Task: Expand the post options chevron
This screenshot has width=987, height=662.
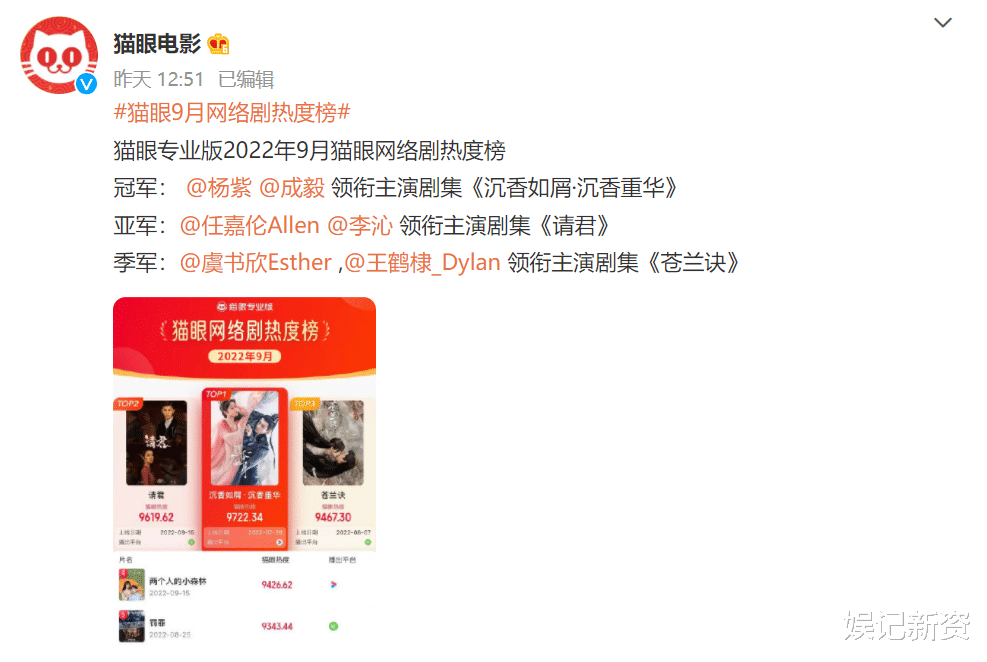Action: click(942, 23)
